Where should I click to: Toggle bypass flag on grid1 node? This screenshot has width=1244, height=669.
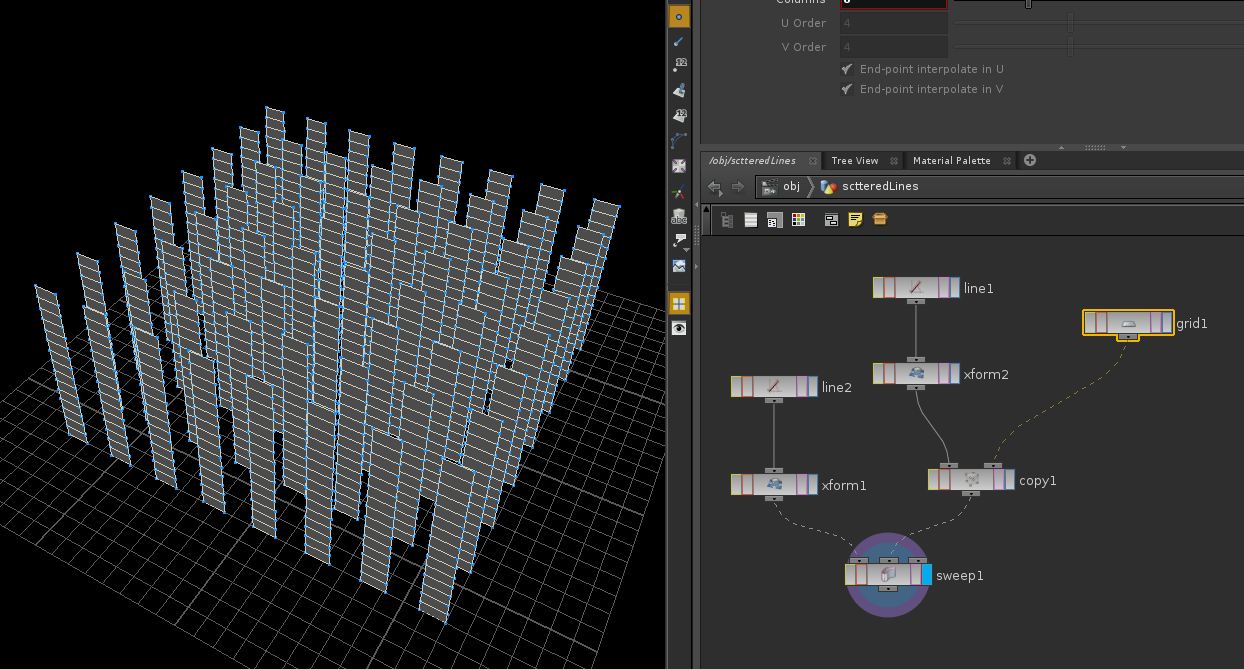[x=1090, y=323]
